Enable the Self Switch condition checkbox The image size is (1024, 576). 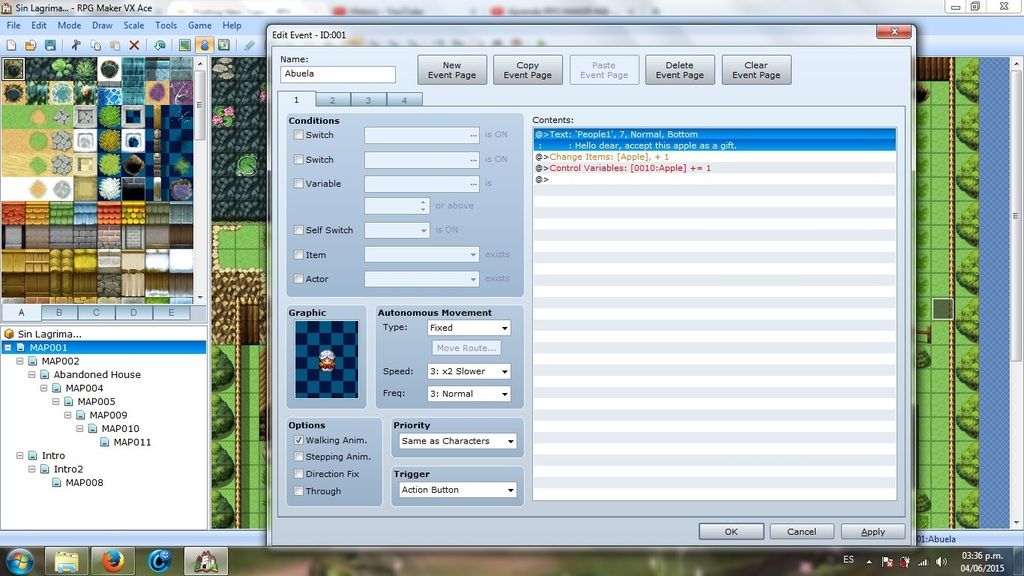tap(299, 230)
